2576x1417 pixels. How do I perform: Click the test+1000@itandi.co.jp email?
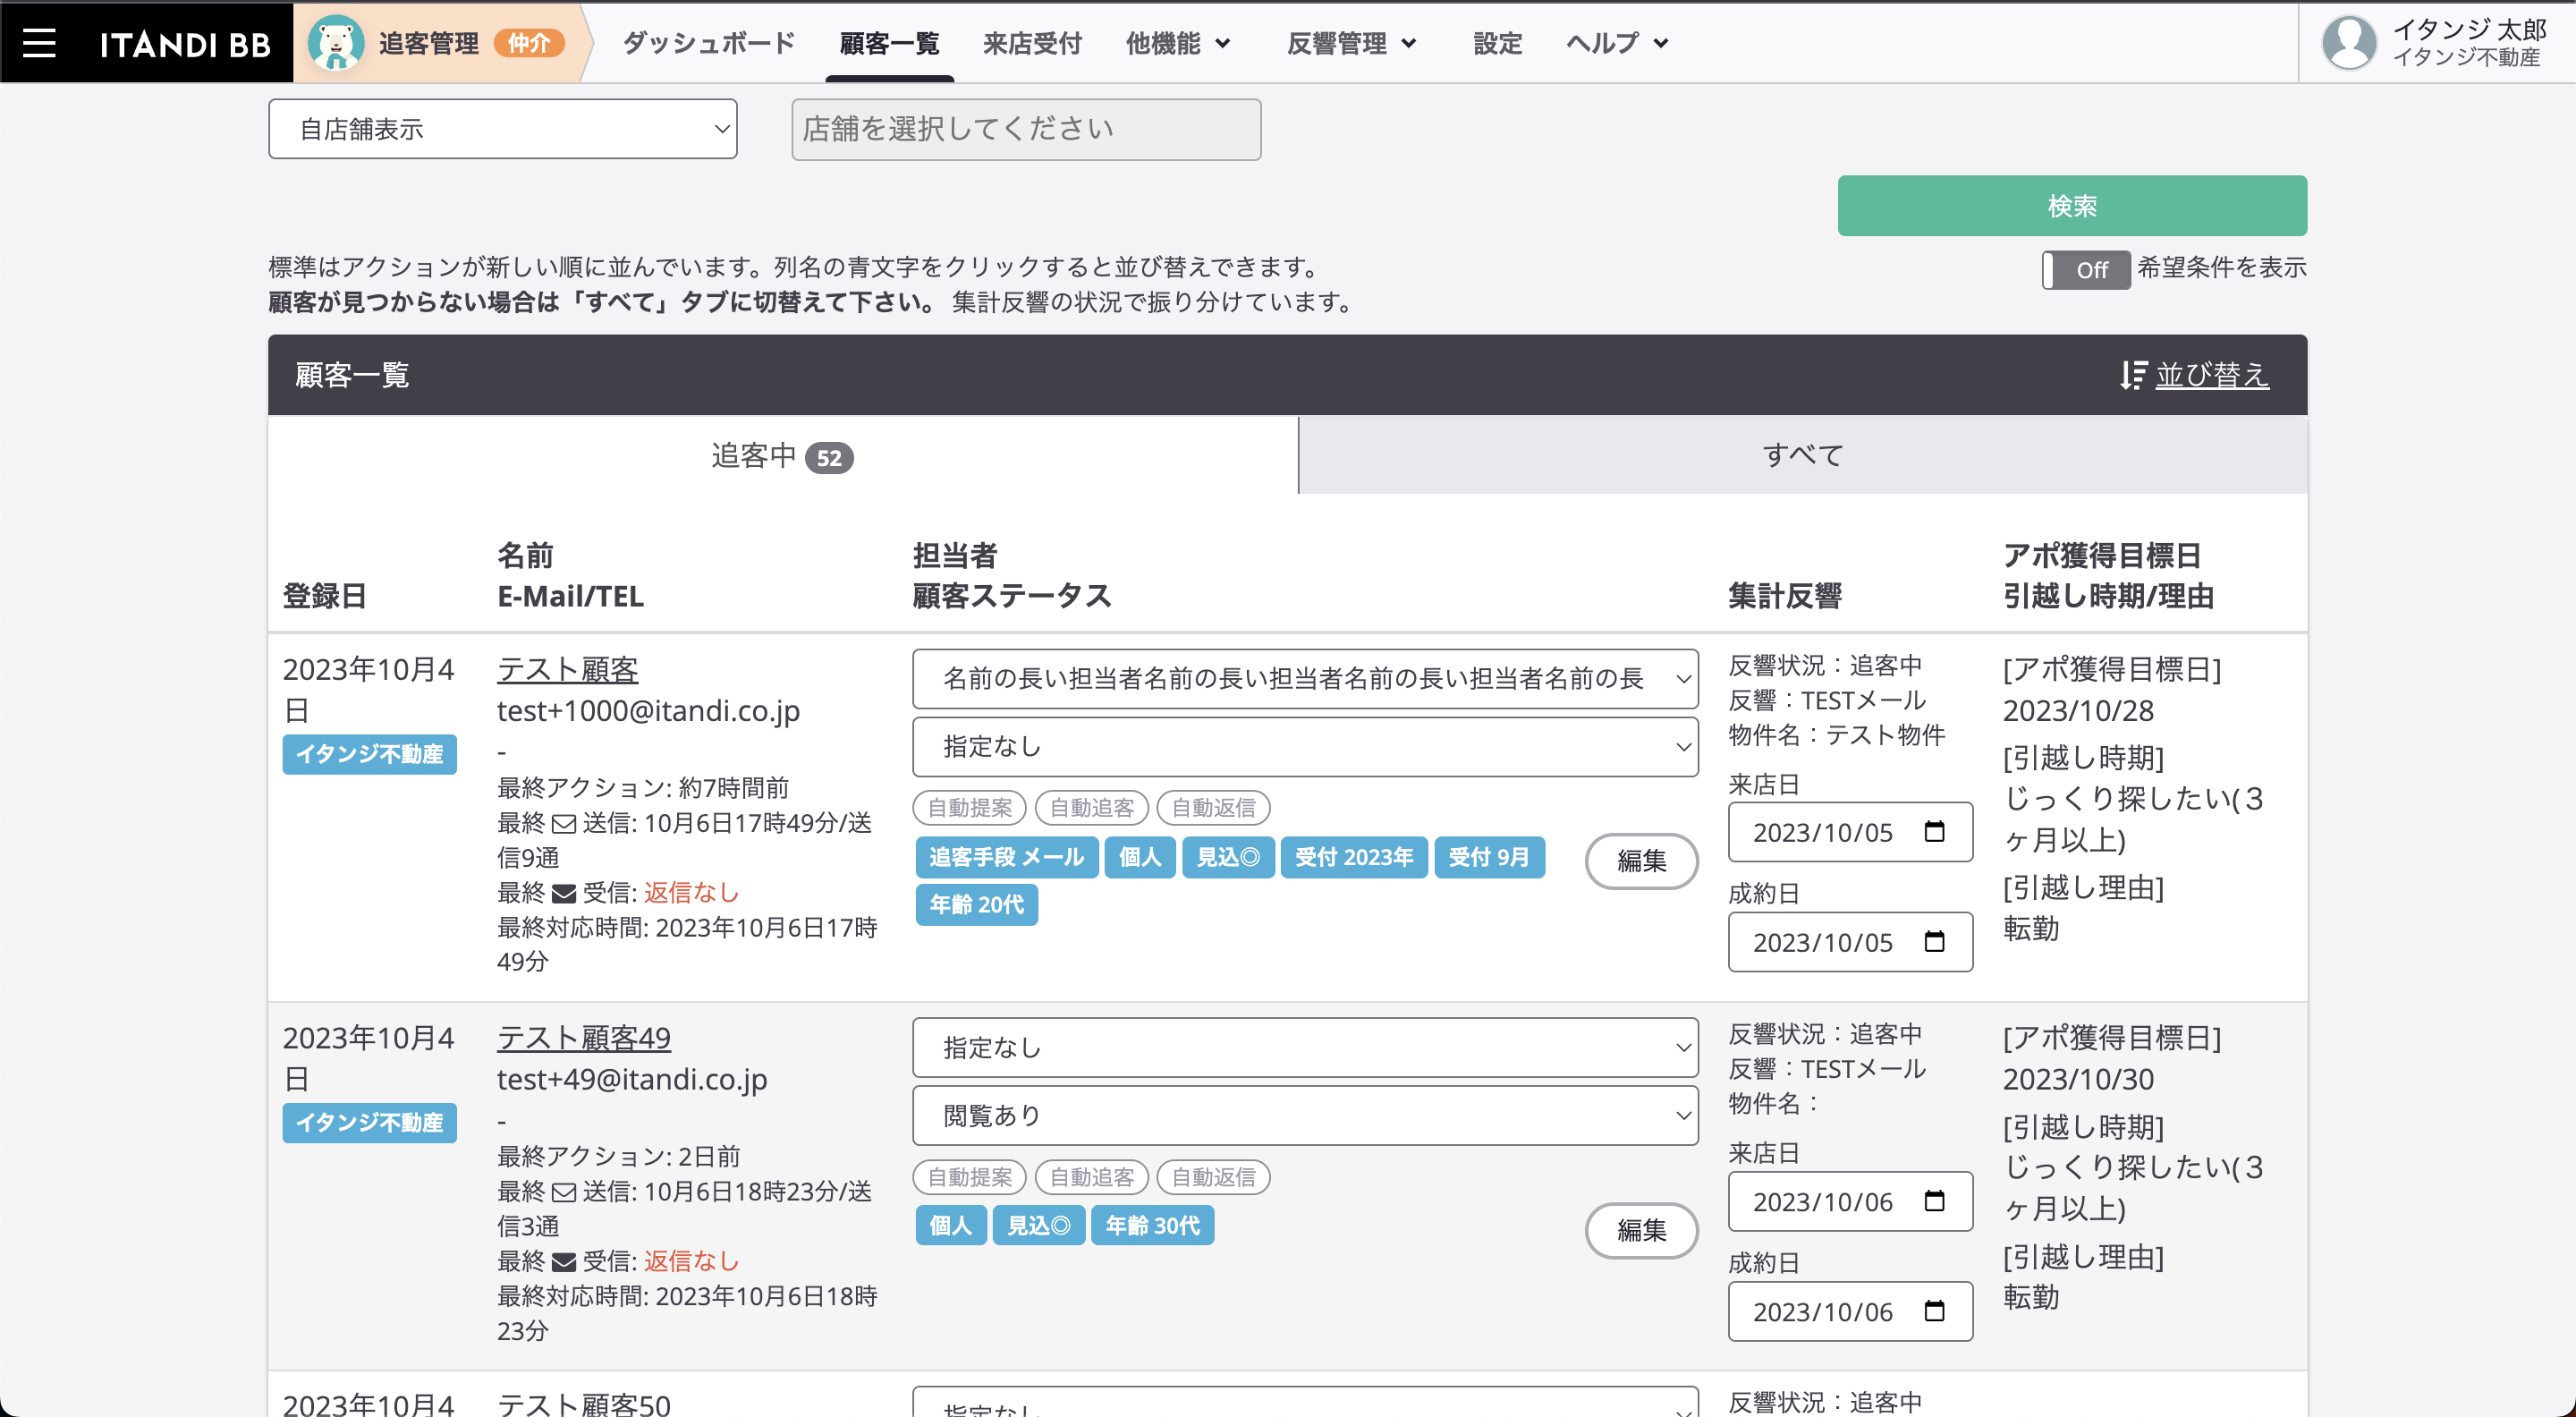648,711
